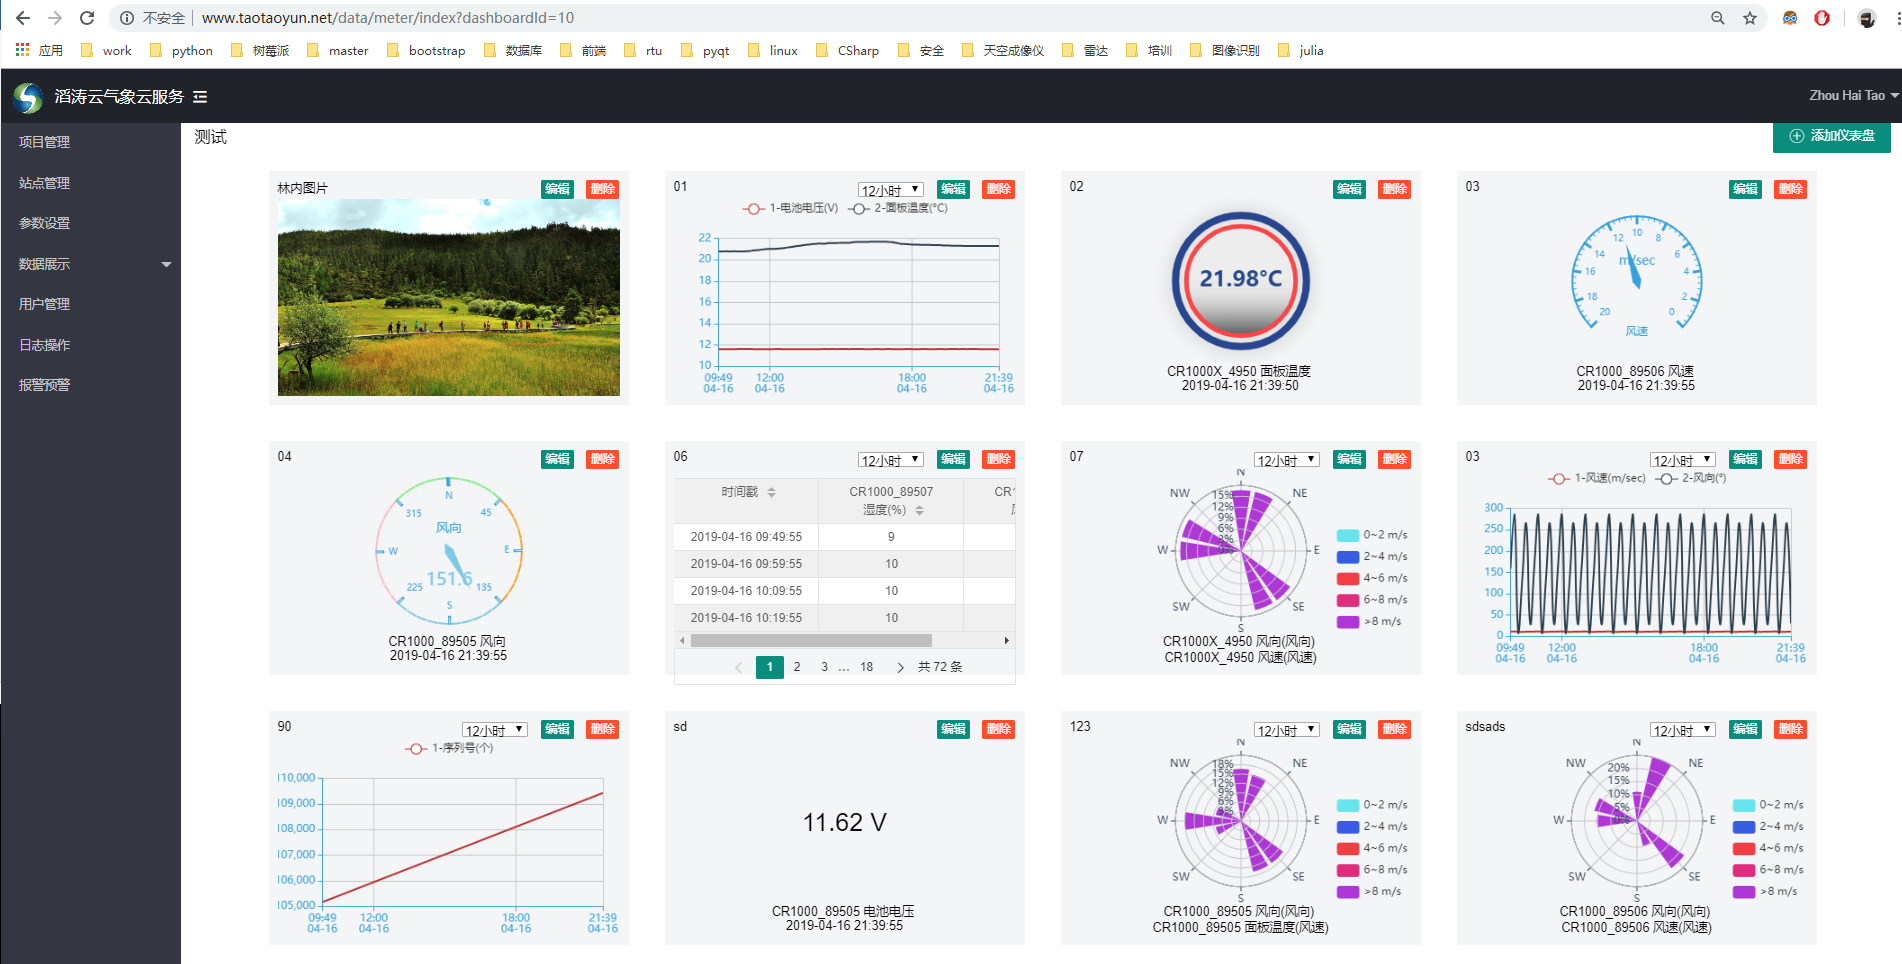Open the Zhou Hai Tao user dropdown
Viewport: 1902px width, 964px height.
coord(1852,96)
